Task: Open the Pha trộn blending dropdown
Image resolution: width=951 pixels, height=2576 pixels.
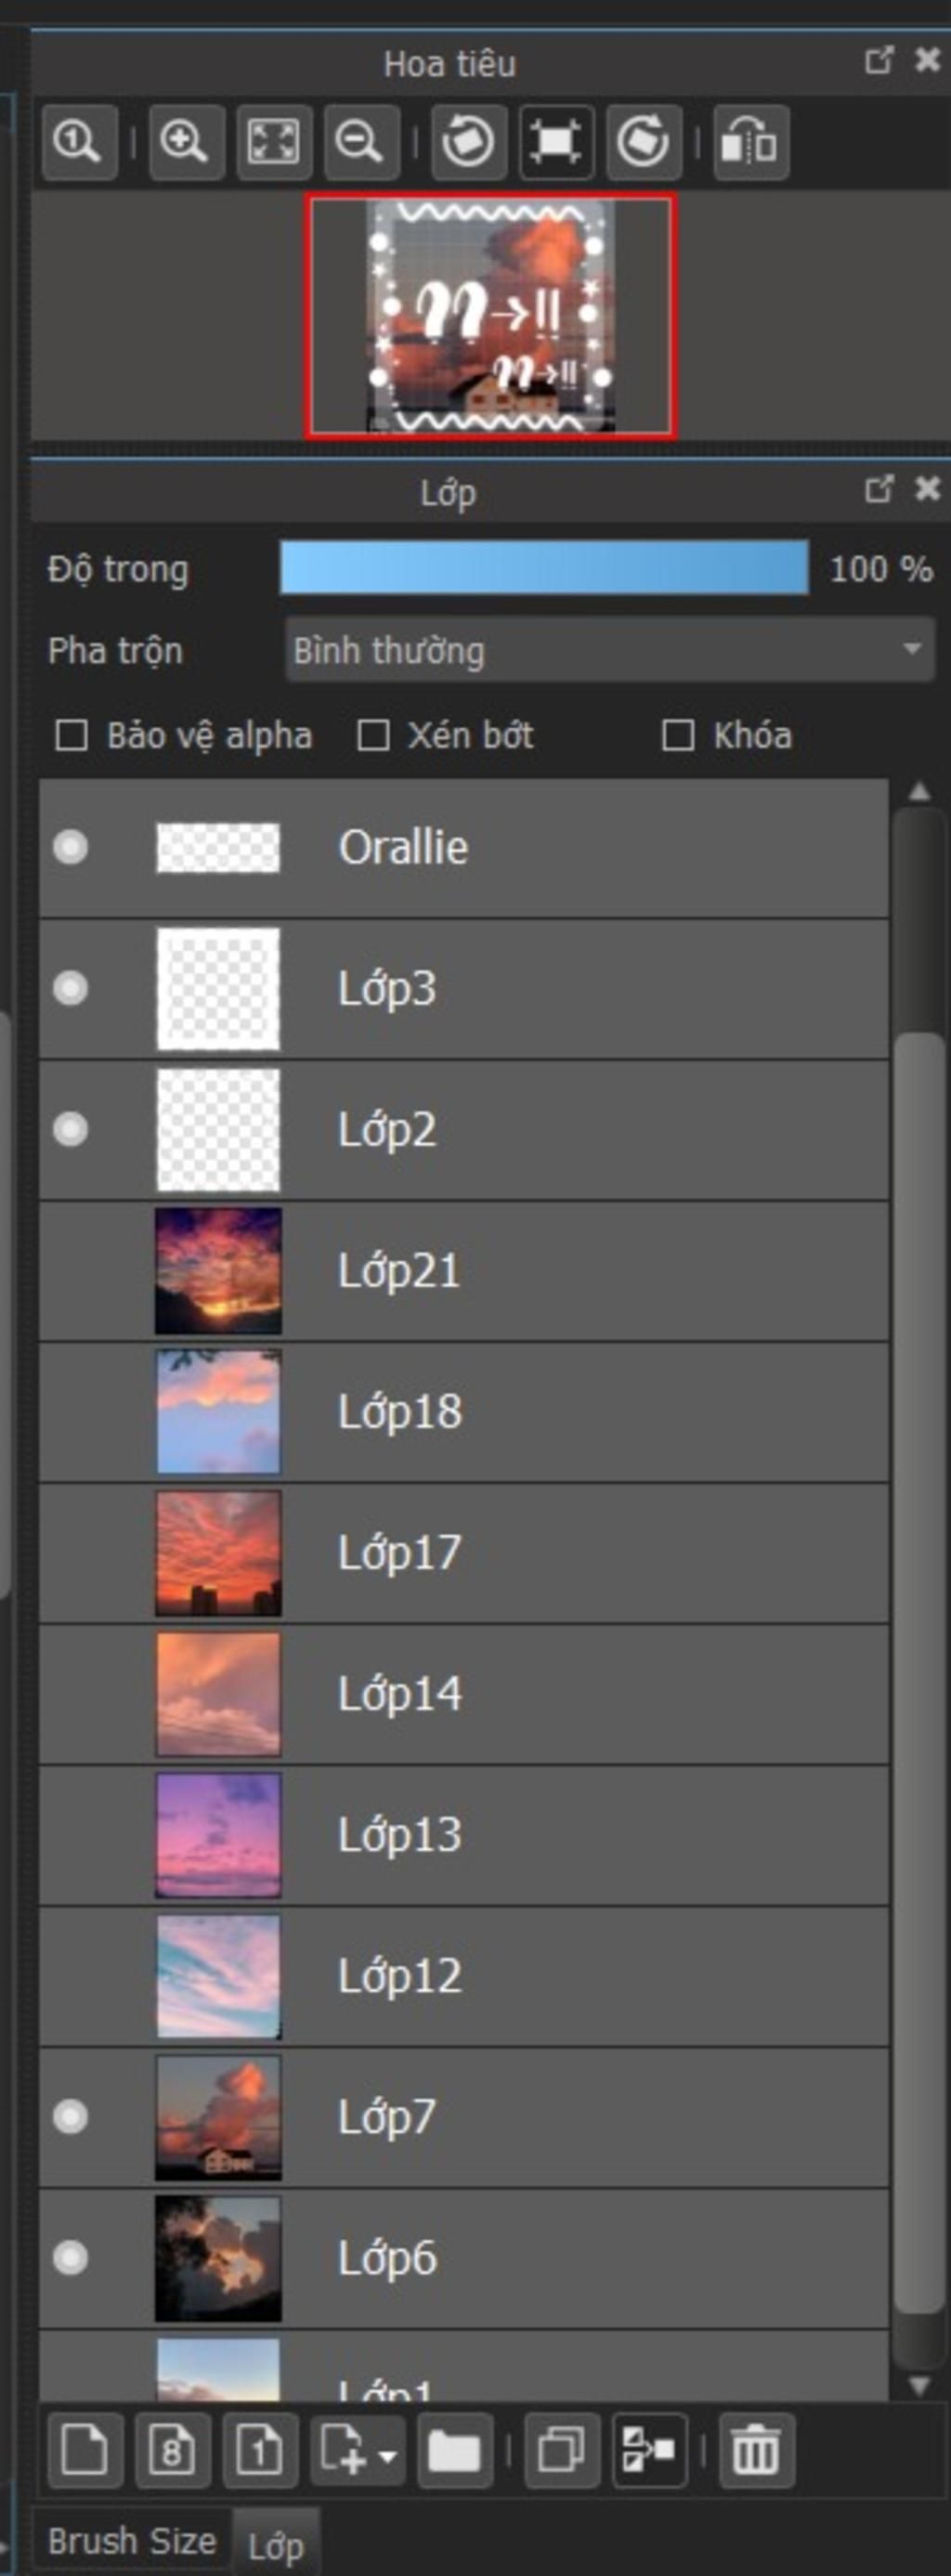Action: pyautogui.click(x=609, y=650)
